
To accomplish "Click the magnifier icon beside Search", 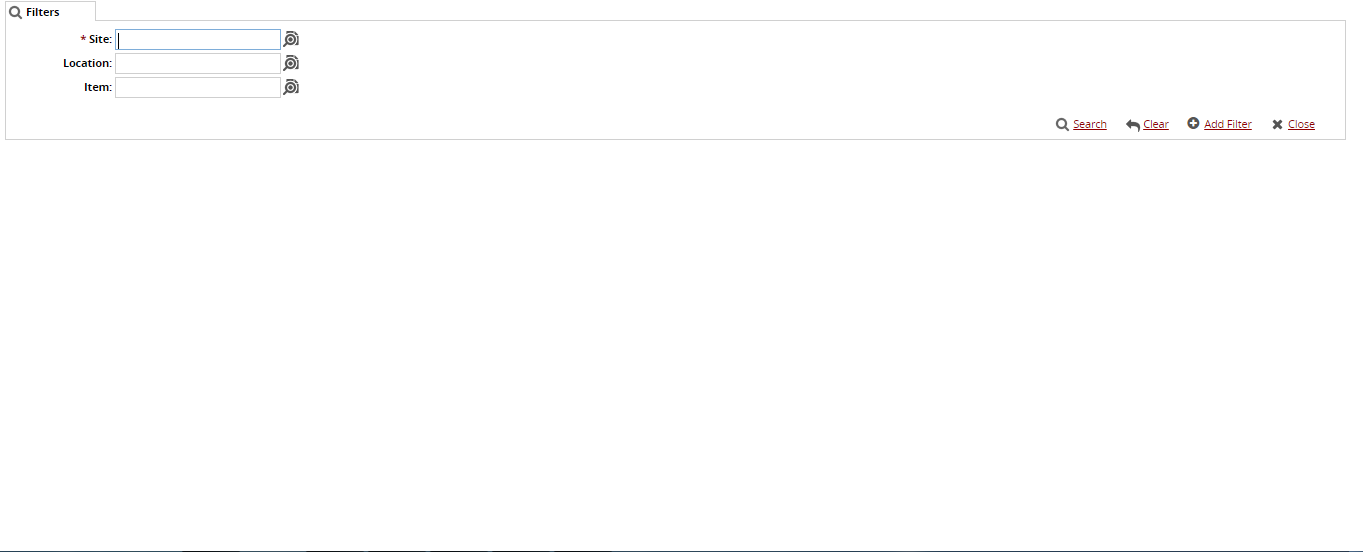I will point(1062,125).
